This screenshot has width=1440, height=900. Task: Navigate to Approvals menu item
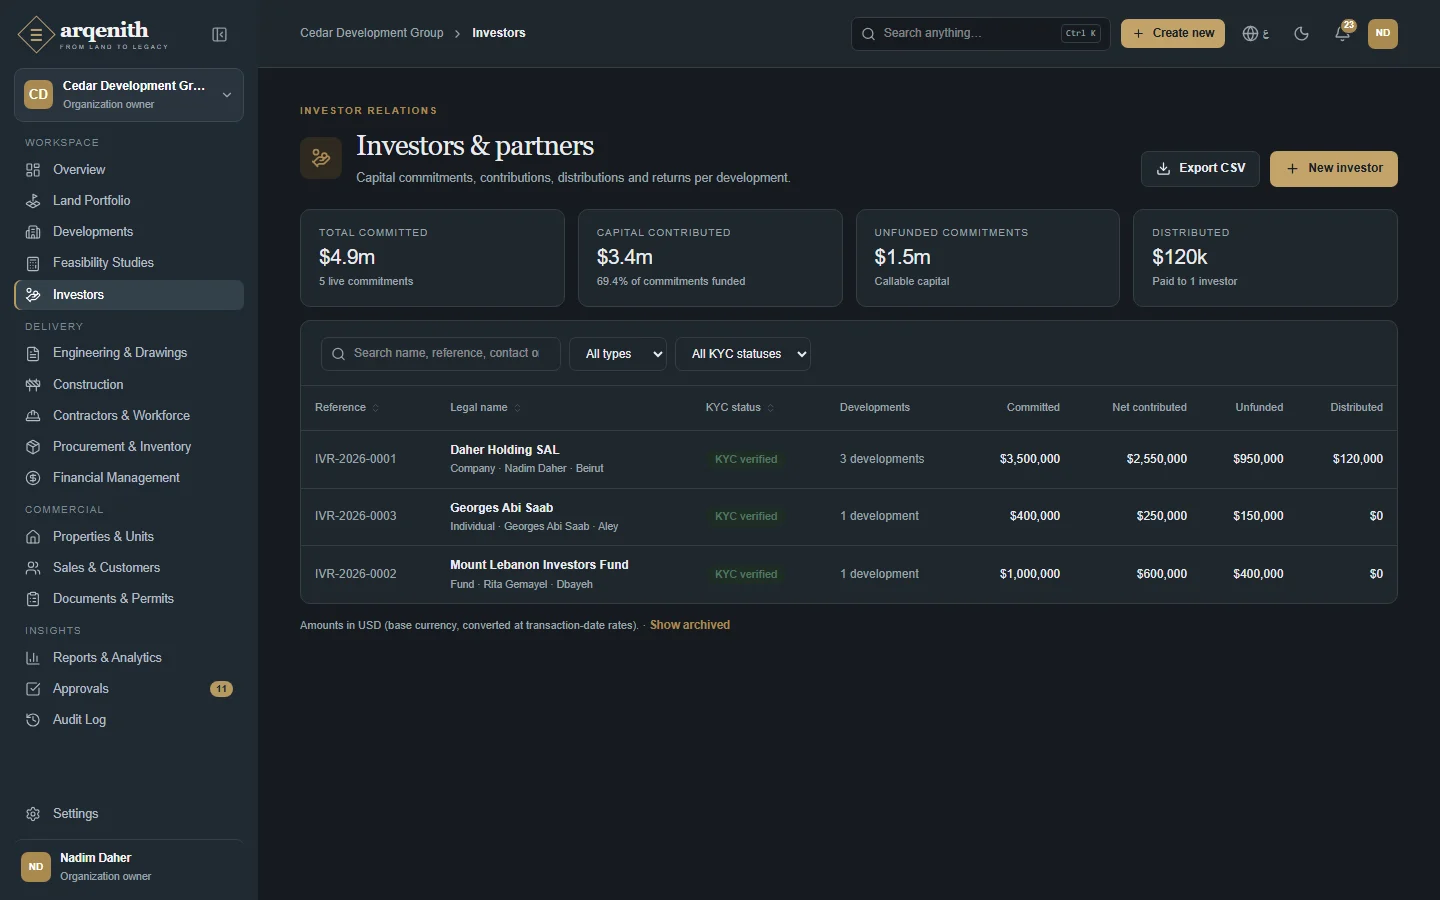pos(129,689)
